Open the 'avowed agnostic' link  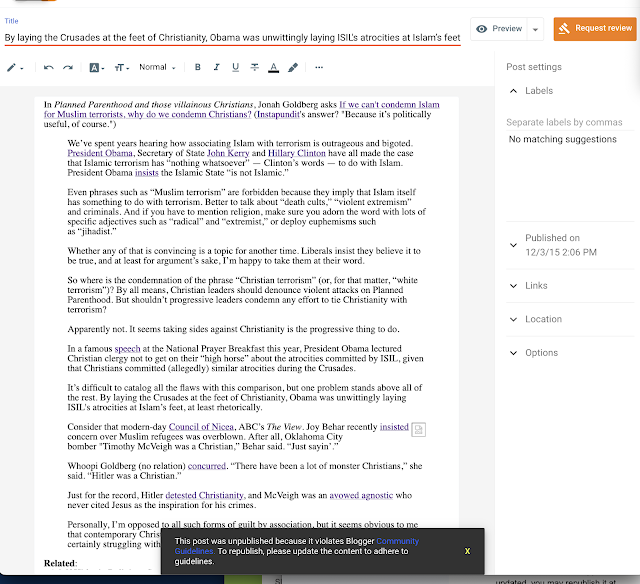361,495
